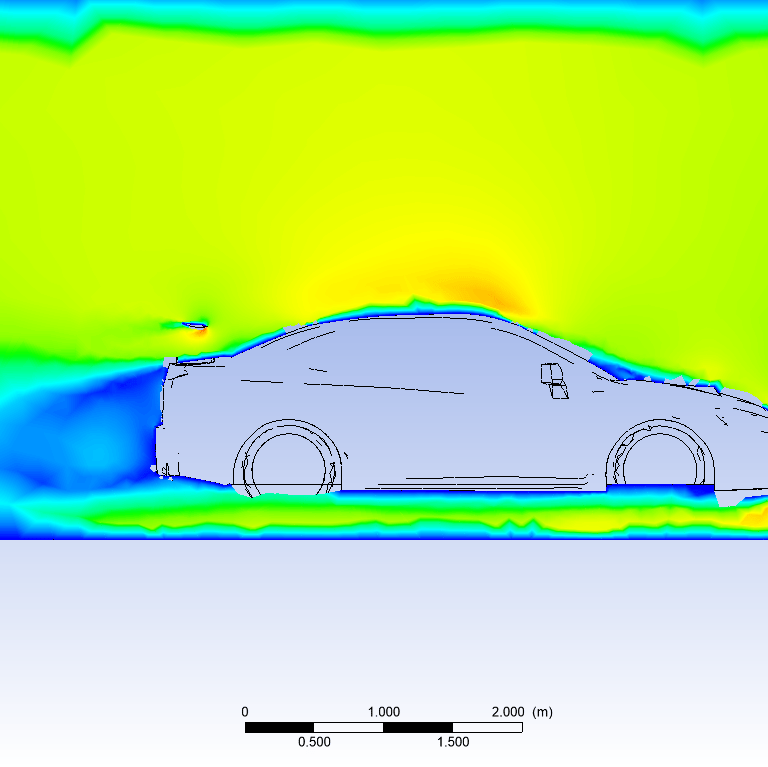The width and height of the screenshot is (768, 767).
Task: Click the car's side mirror outline
Action: pos(554,381)
